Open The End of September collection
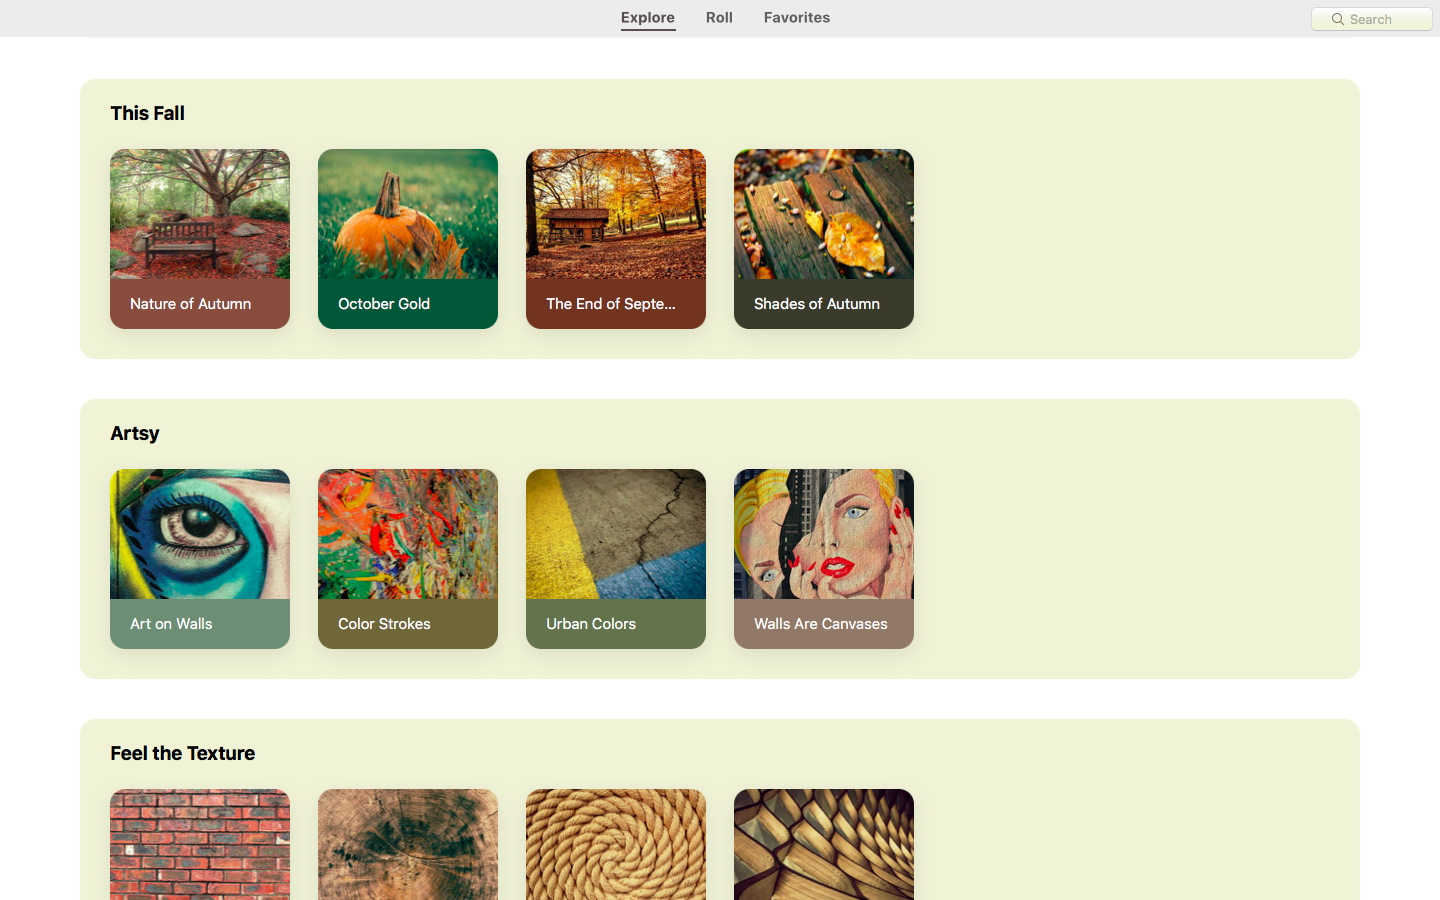Screen dimensions: 1440x900 pyautogui.click(x=616, y=239)
